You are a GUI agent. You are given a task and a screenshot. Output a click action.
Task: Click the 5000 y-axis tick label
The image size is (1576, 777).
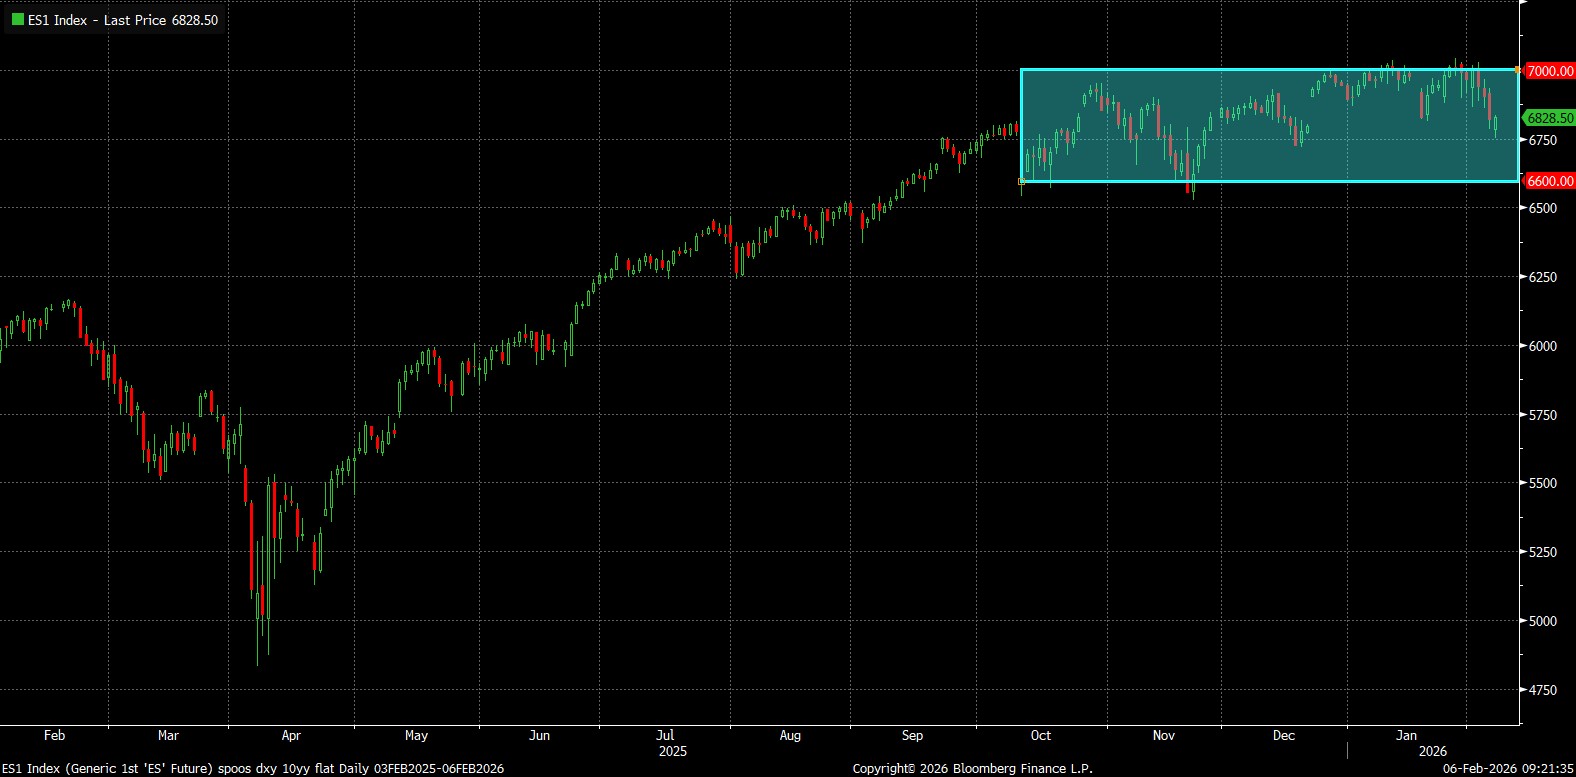tap(1541, 621)
